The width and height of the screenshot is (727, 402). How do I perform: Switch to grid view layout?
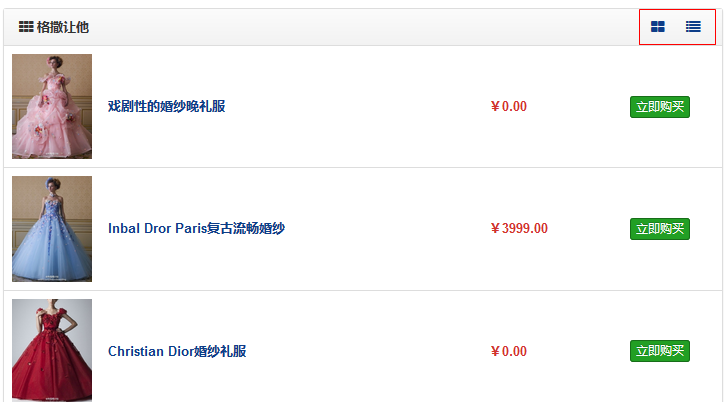pyautogui.click(x=658, y=27)
